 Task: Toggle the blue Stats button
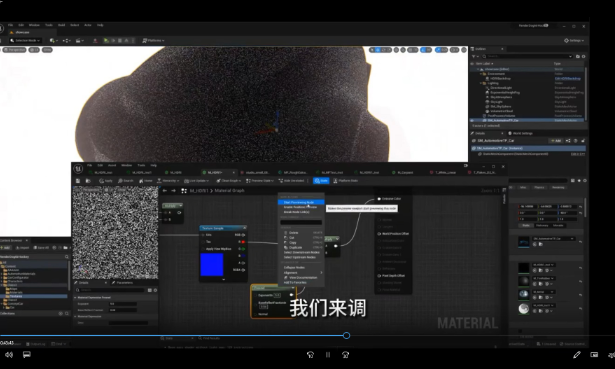[x=321, y=181]
